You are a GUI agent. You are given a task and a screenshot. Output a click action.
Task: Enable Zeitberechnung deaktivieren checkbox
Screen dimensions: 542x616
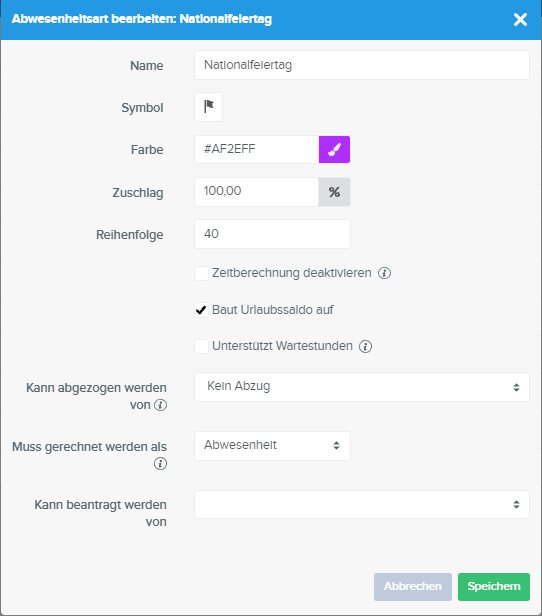click(201, 273)
